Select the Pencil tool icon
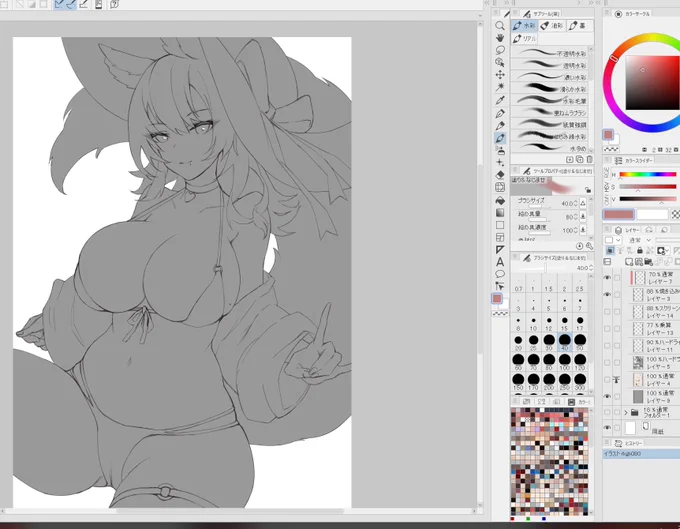 (500, 126)
